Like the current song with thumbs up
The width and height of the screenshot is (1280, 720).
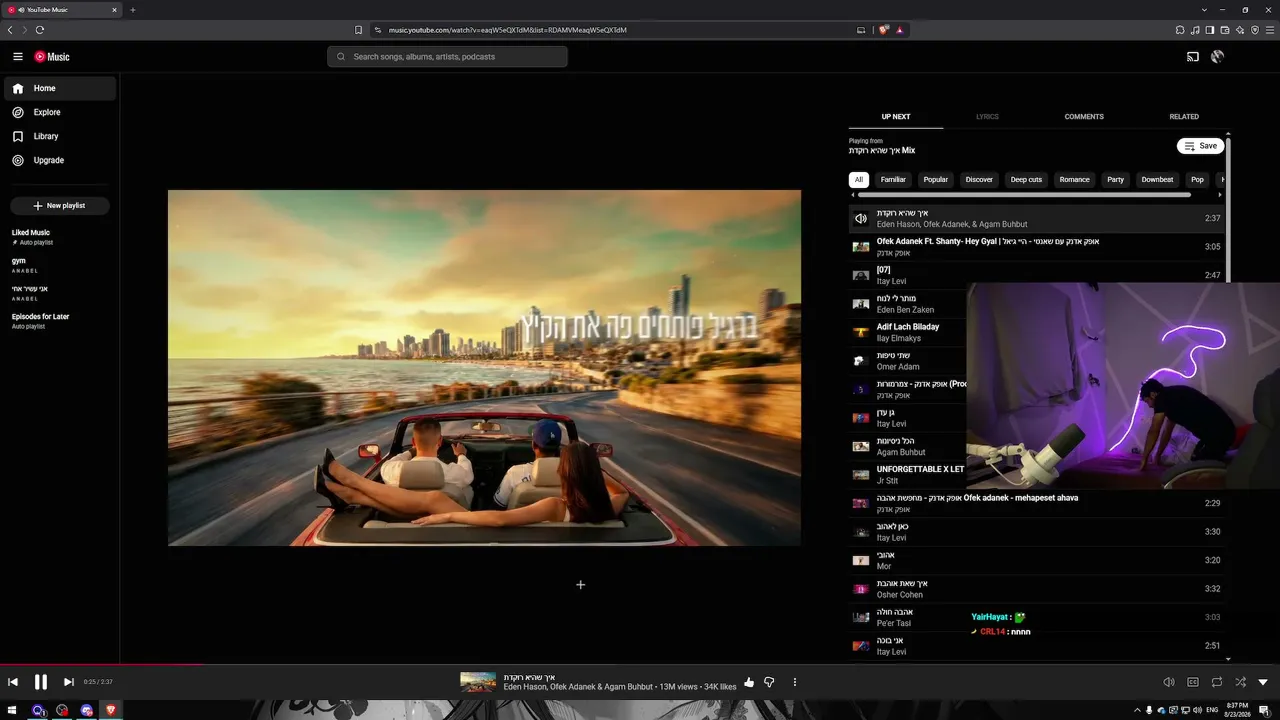749,682
